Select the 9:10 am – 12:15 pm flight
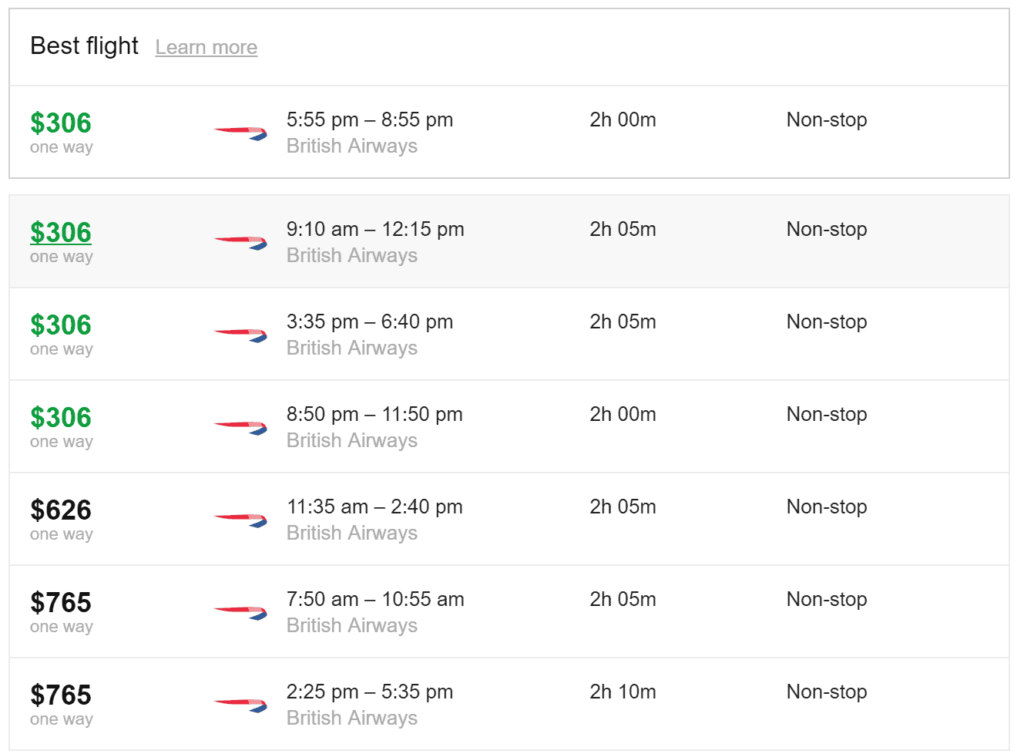 (375, 229)
